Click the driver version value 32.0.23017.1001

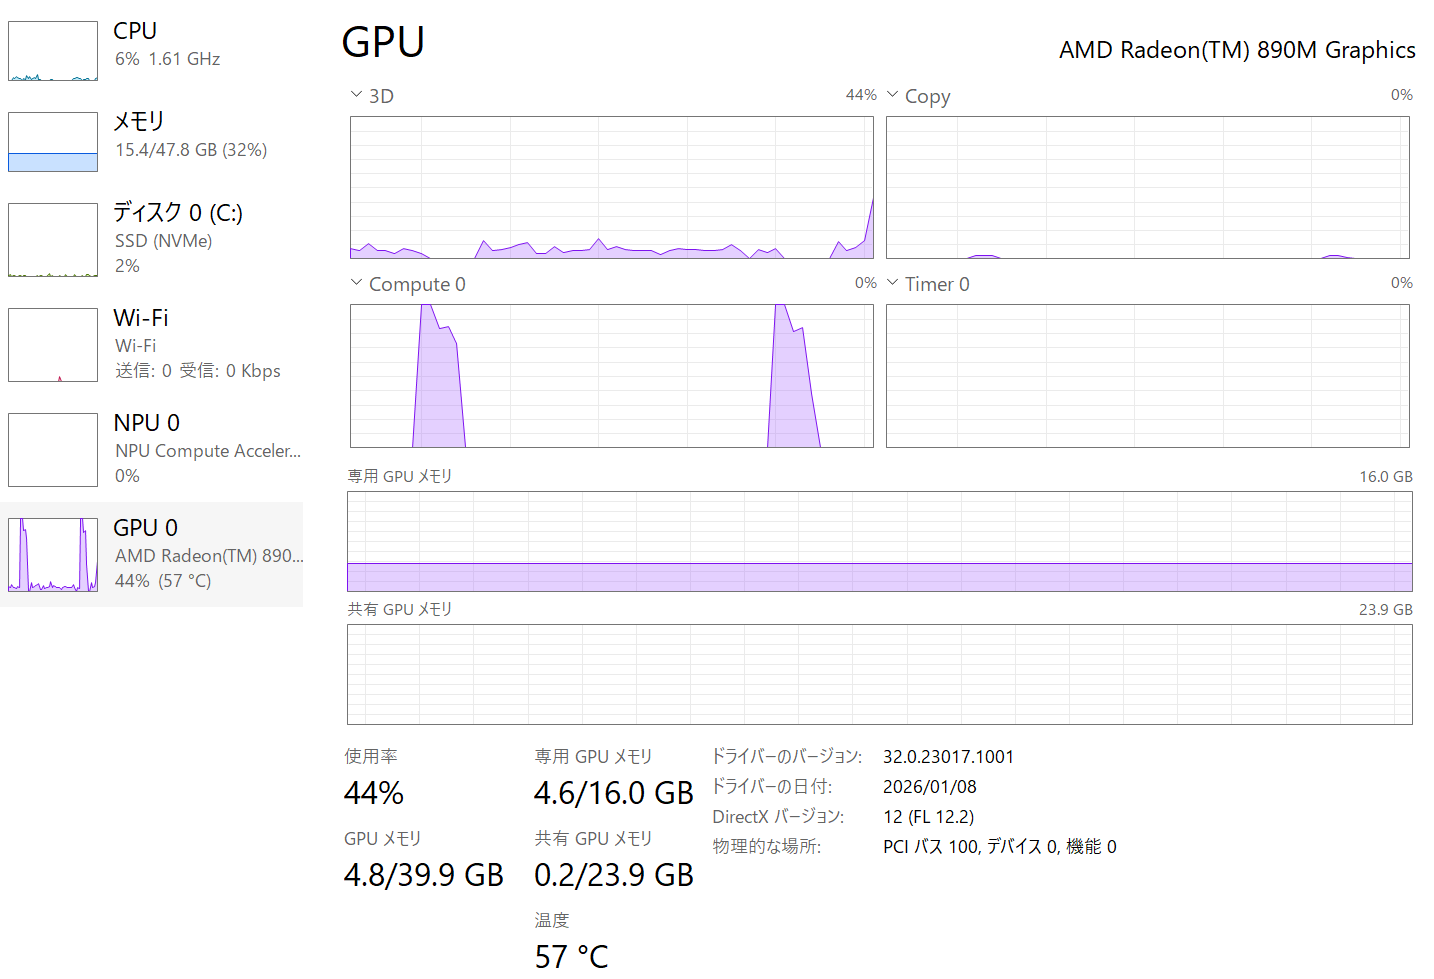948,757
